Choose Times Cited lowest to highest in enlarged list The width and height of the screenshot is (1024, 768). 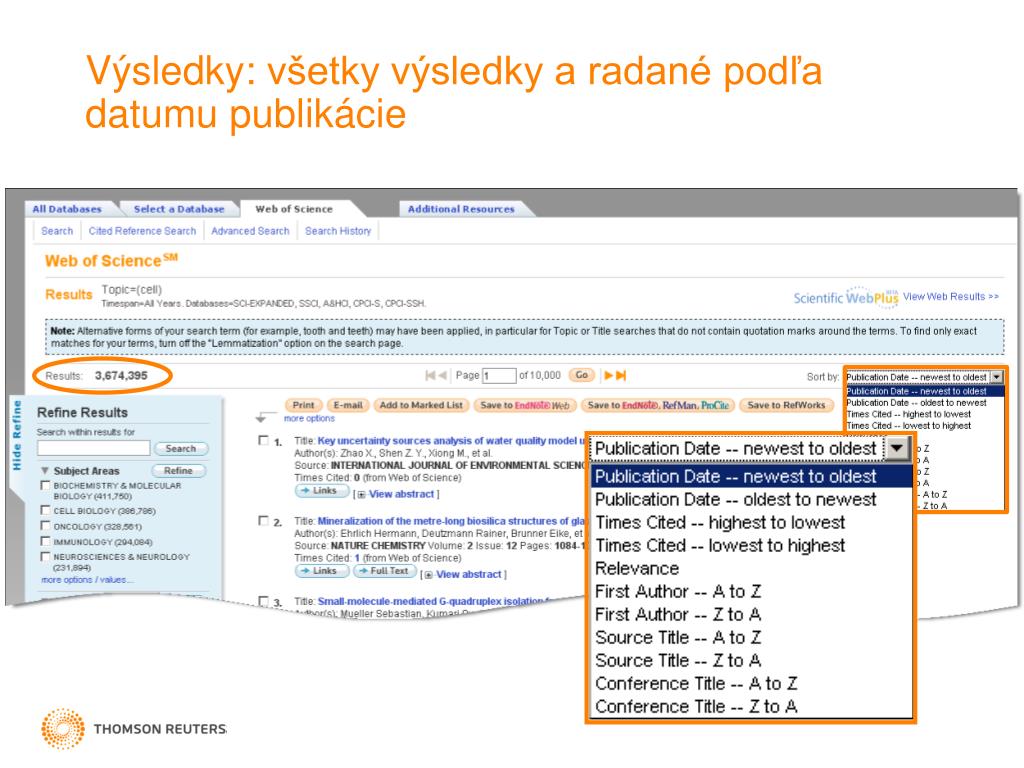[720, 545]
